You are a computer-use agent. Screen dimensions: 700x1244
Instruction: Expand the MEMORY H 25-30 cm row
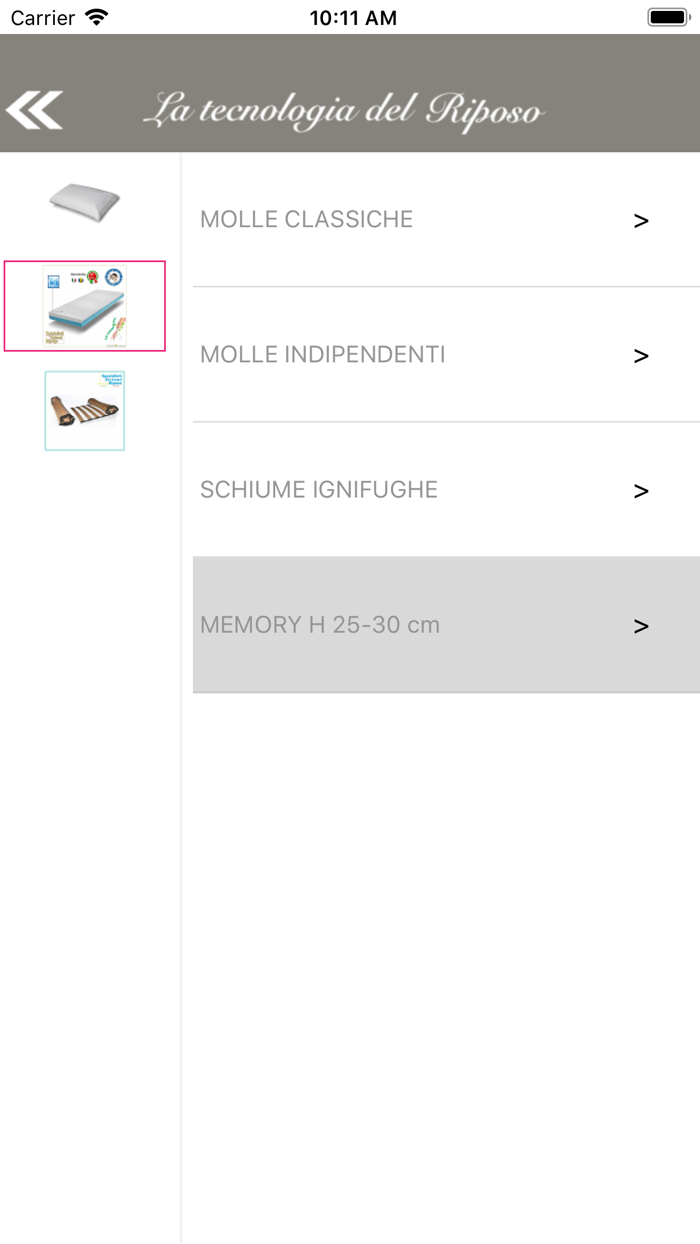(641, 625)
